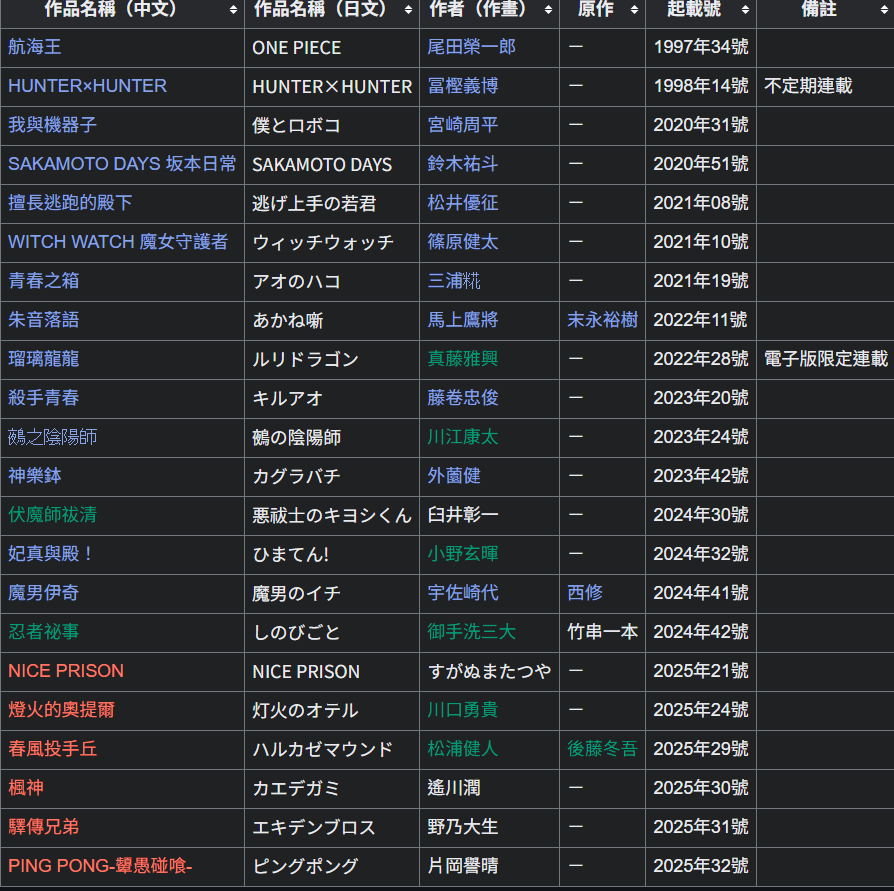Open the 川口勇貴 author link
Viewport: 894px width, 891px height.
point(463,710)
